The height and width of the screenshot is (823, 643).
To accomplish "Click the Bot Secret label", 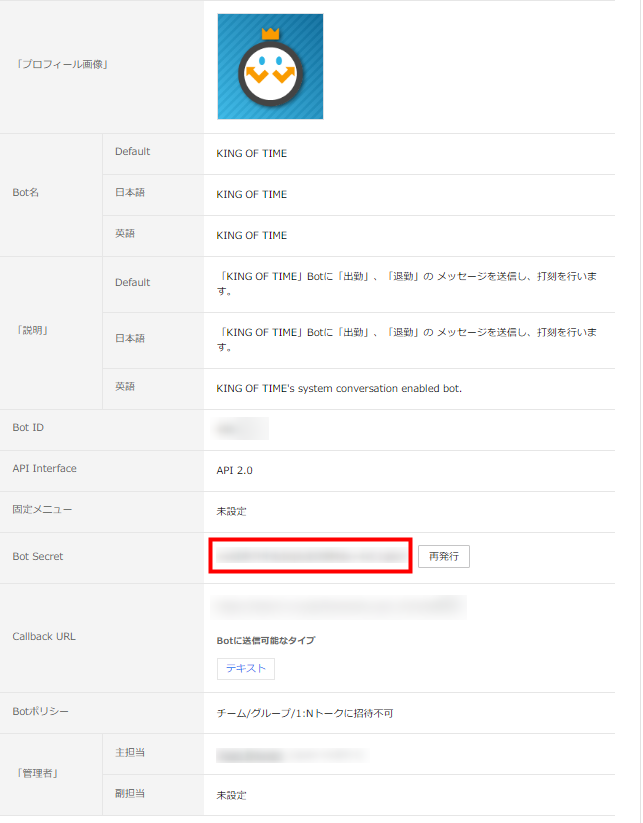I will [x=38, y=556].
